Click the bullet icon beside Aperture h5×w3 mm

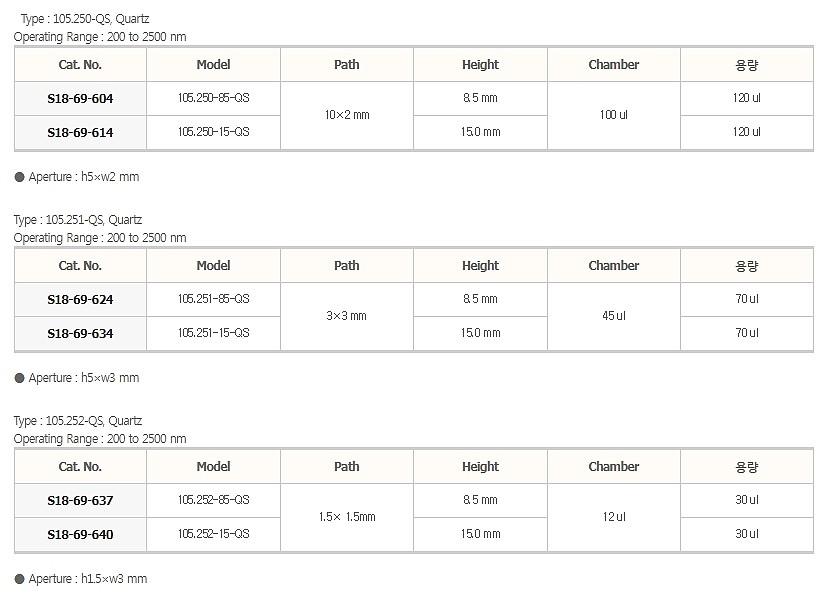click(x=19, y=378)
